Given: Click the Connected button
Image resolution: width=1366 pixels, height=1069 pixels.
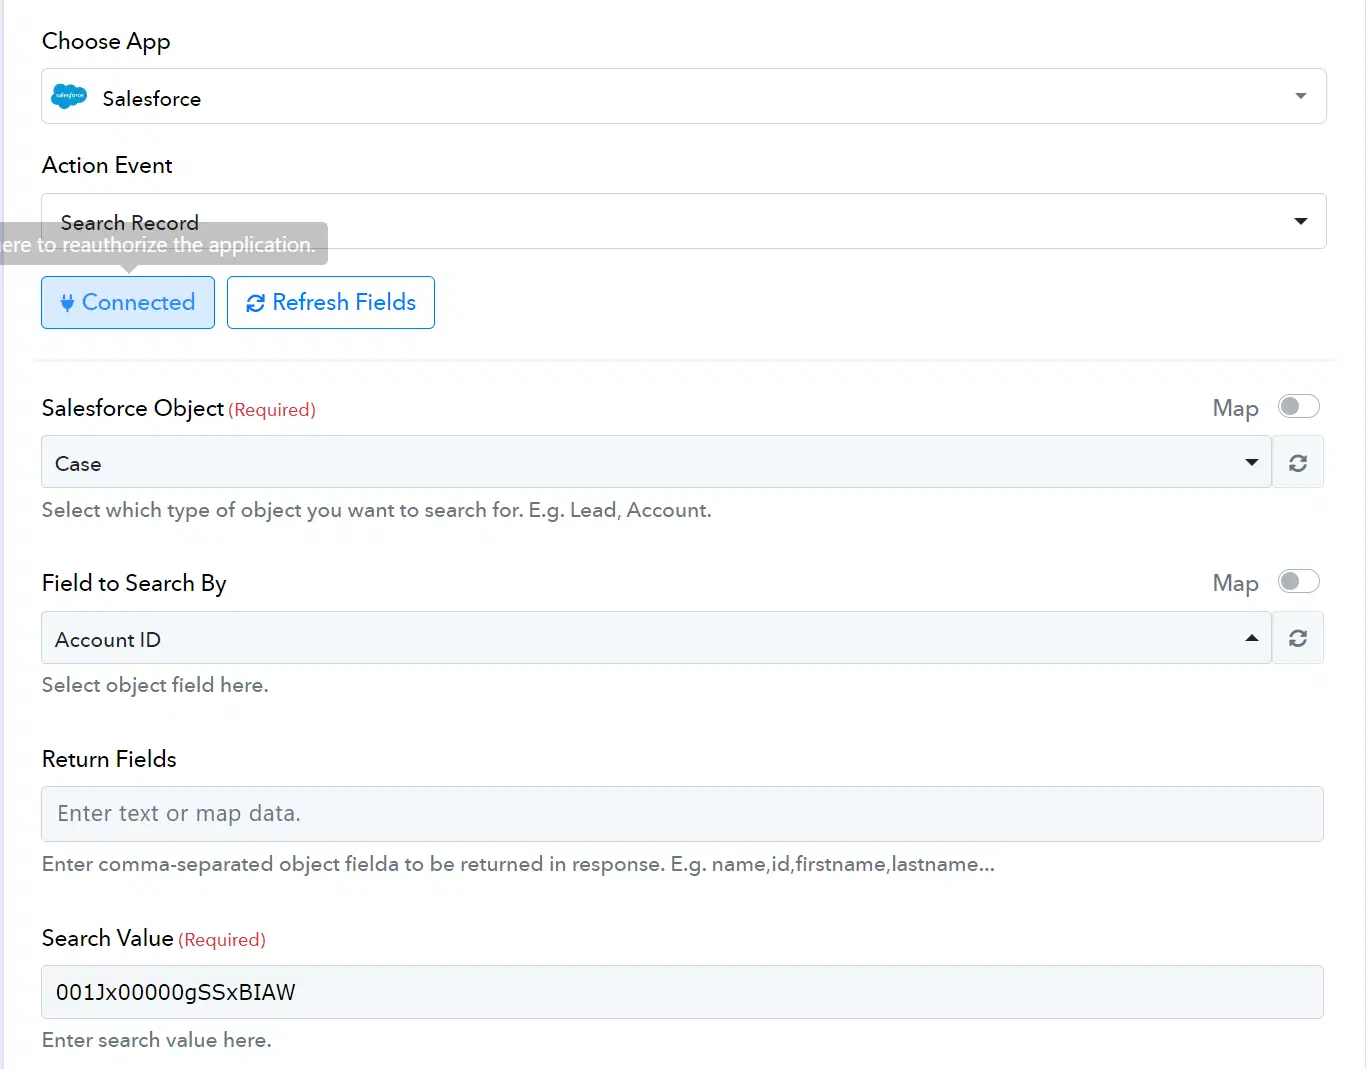Looking at the screenshot, I should (128, 302).
